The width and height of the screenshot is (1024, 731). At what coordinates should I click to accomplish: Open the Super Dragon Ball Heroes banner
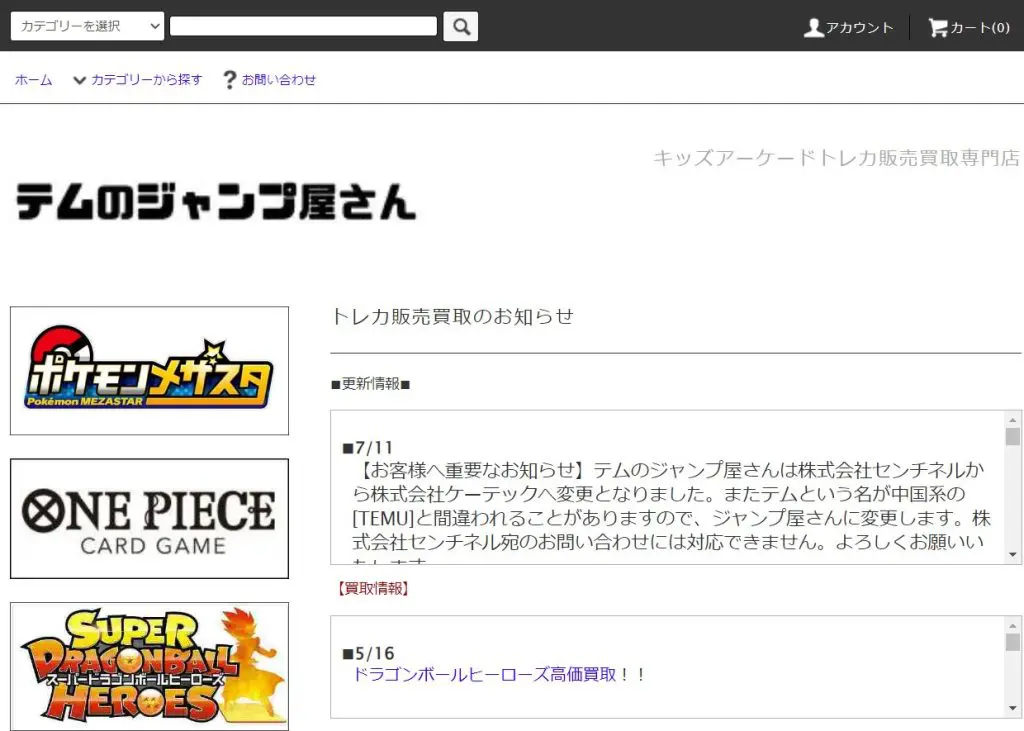(x=150, y=666)
